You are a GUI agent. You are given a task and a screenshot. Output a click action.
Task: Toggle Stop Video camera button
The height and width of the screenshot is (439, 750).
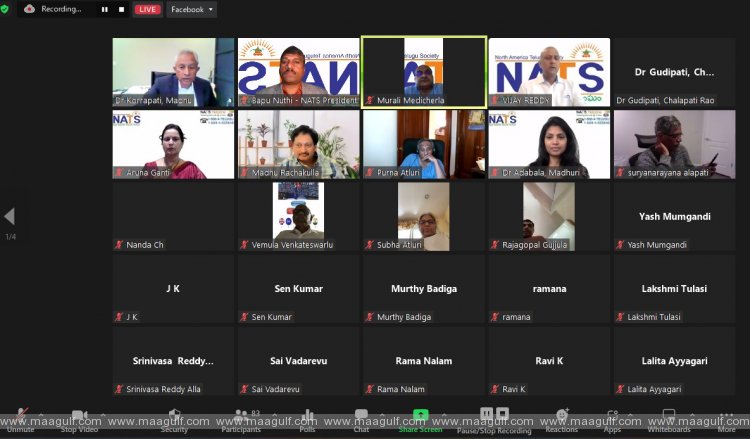[79, 416]
